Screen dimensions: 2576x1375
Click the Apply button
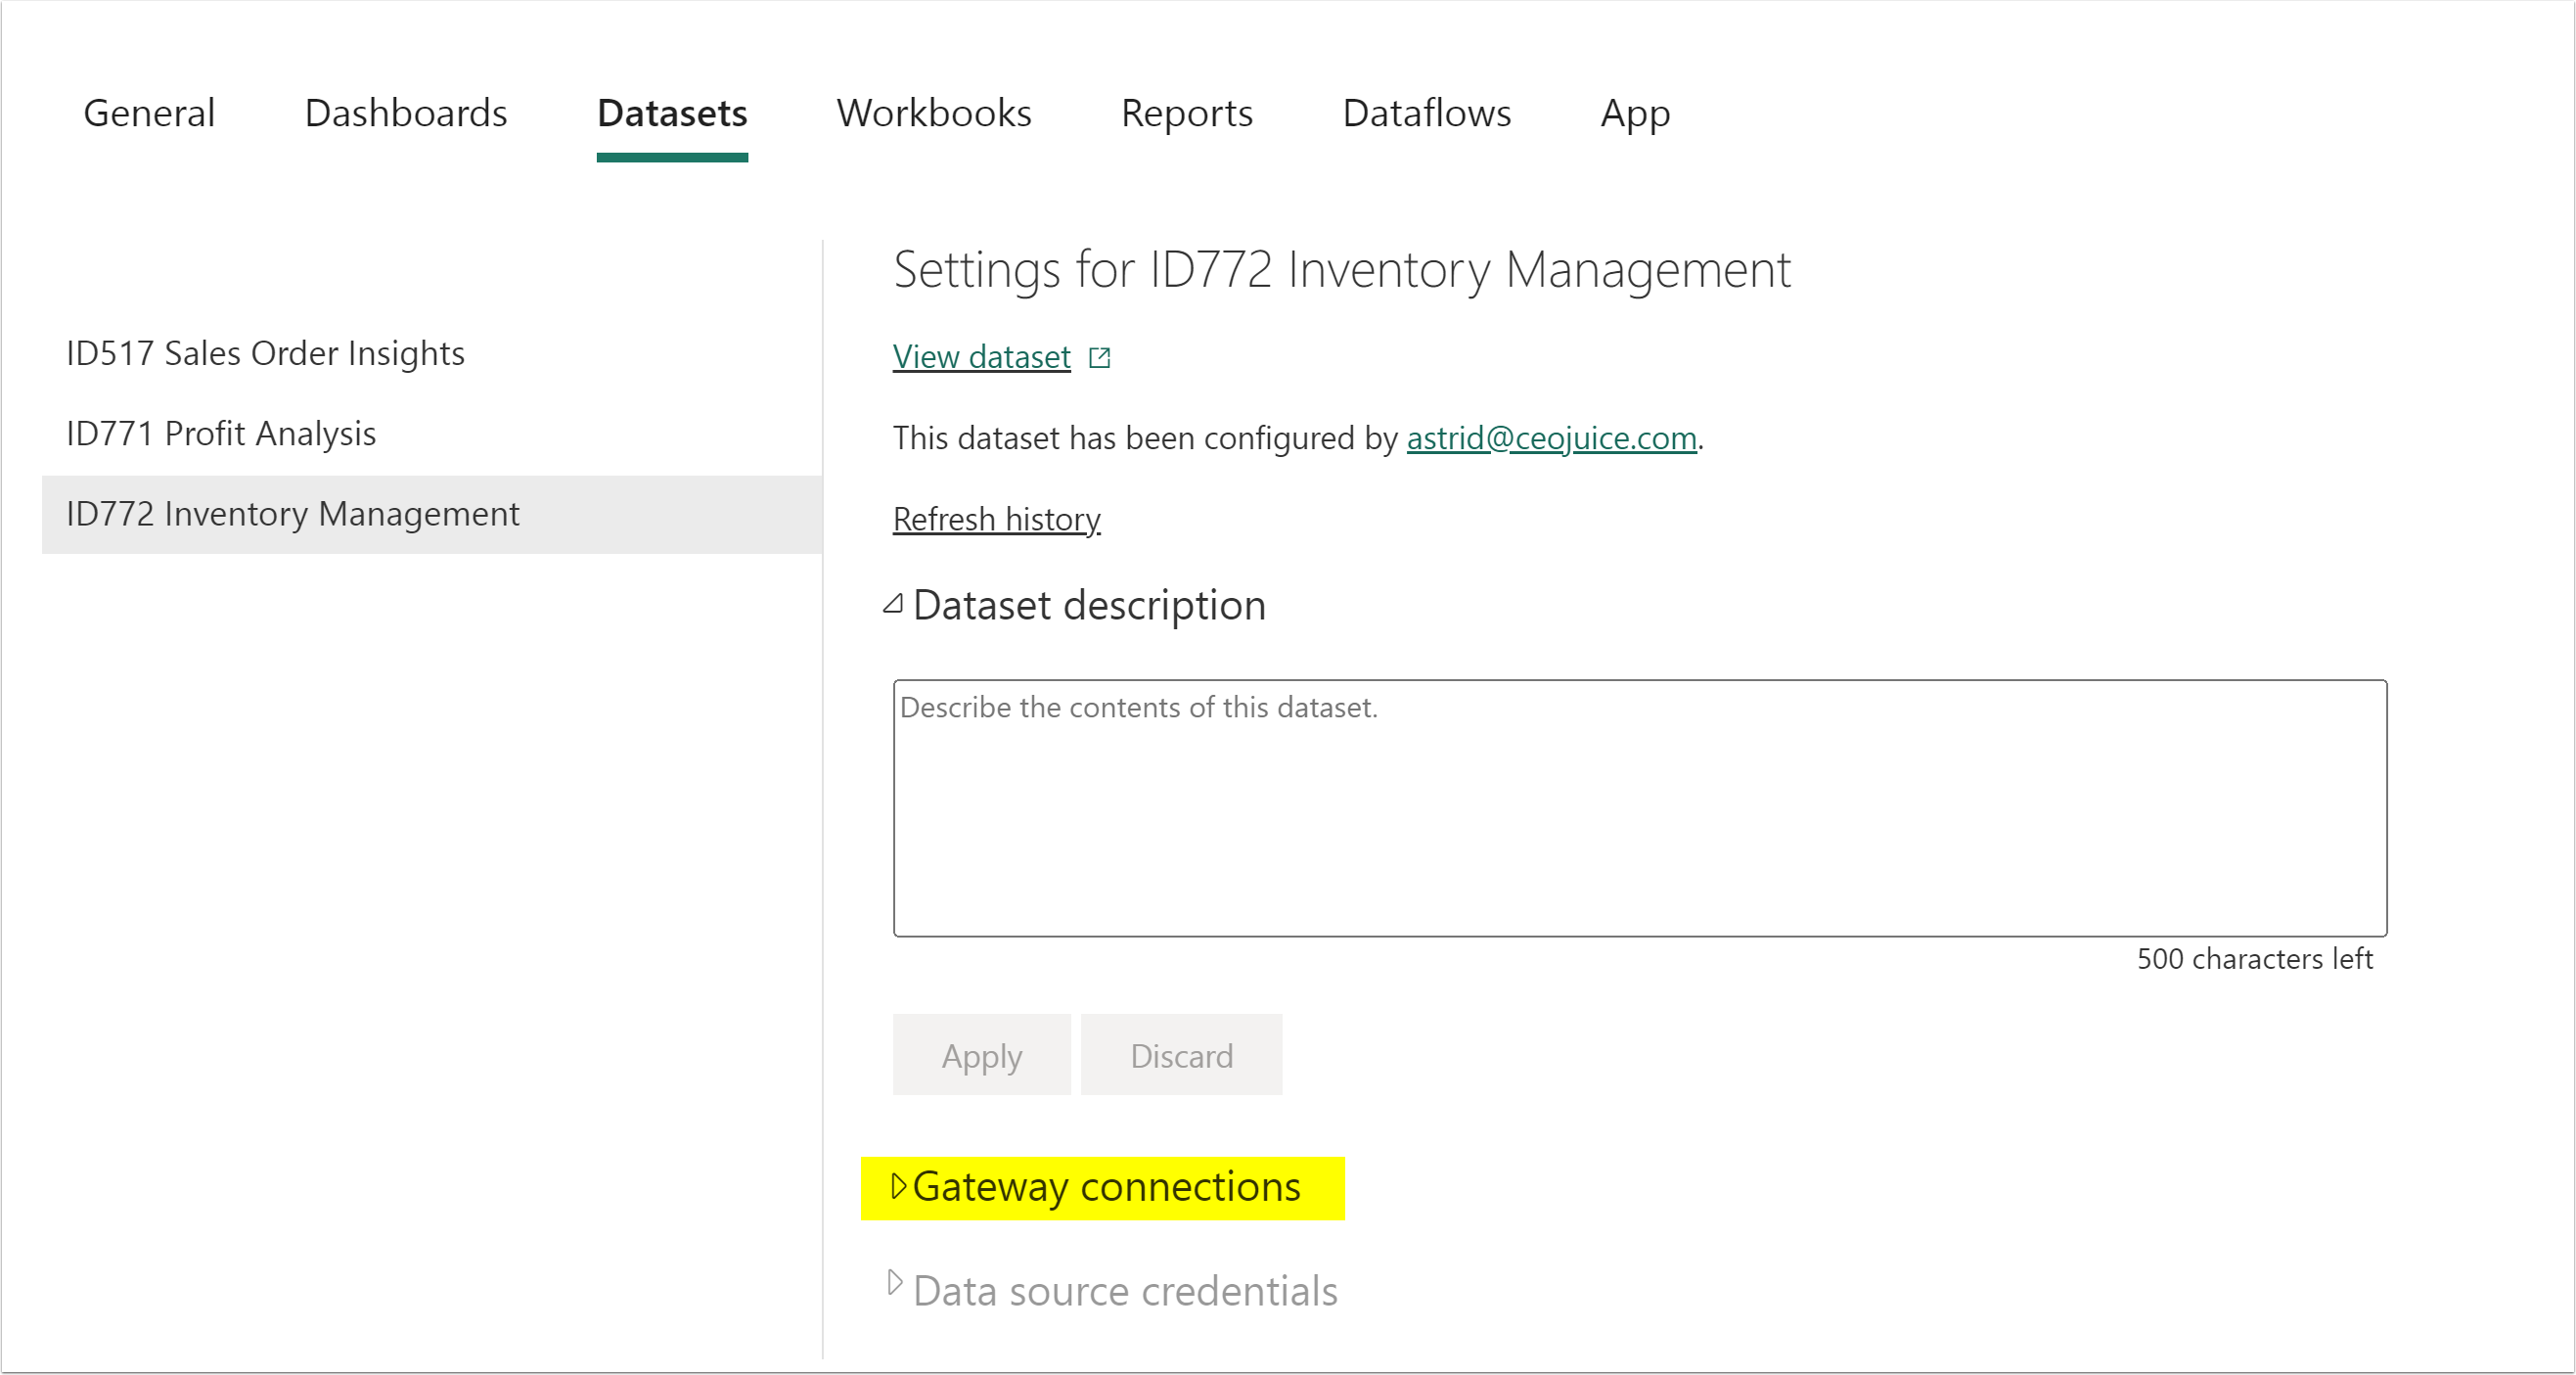pyautogui.click(x=981, y=1055)
